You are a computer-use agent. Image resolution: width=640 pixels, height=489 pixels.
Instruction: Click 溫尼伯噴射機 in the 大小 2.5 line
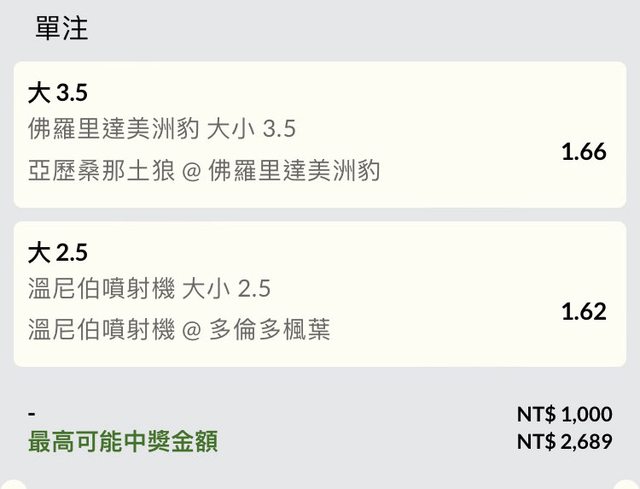[103, 289]
